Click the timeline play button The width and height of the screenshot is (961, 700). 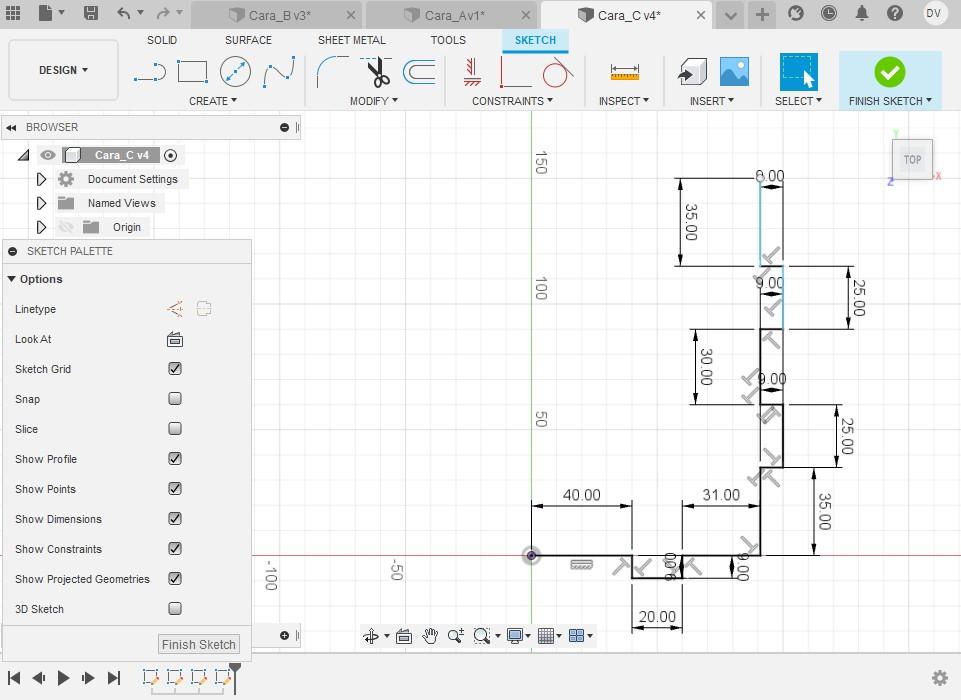(63, 678)
